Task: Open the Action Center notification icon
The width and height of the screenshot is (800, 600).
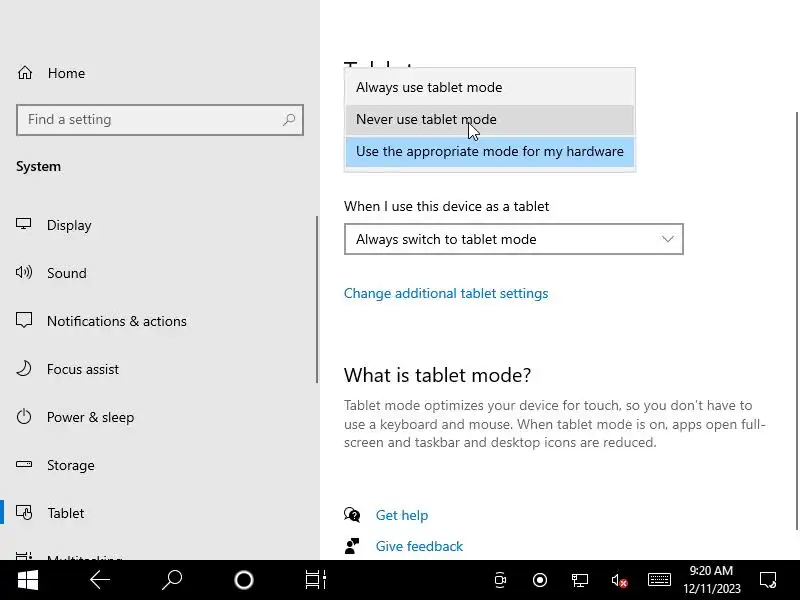Action: point(768,580)
